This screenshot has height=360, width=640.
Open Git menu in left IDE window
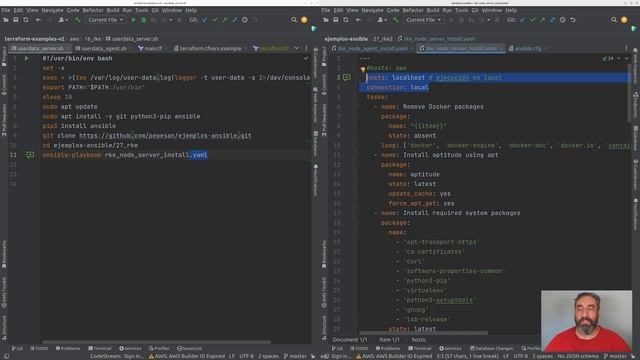pyautogui.click(x=155, y=10)
